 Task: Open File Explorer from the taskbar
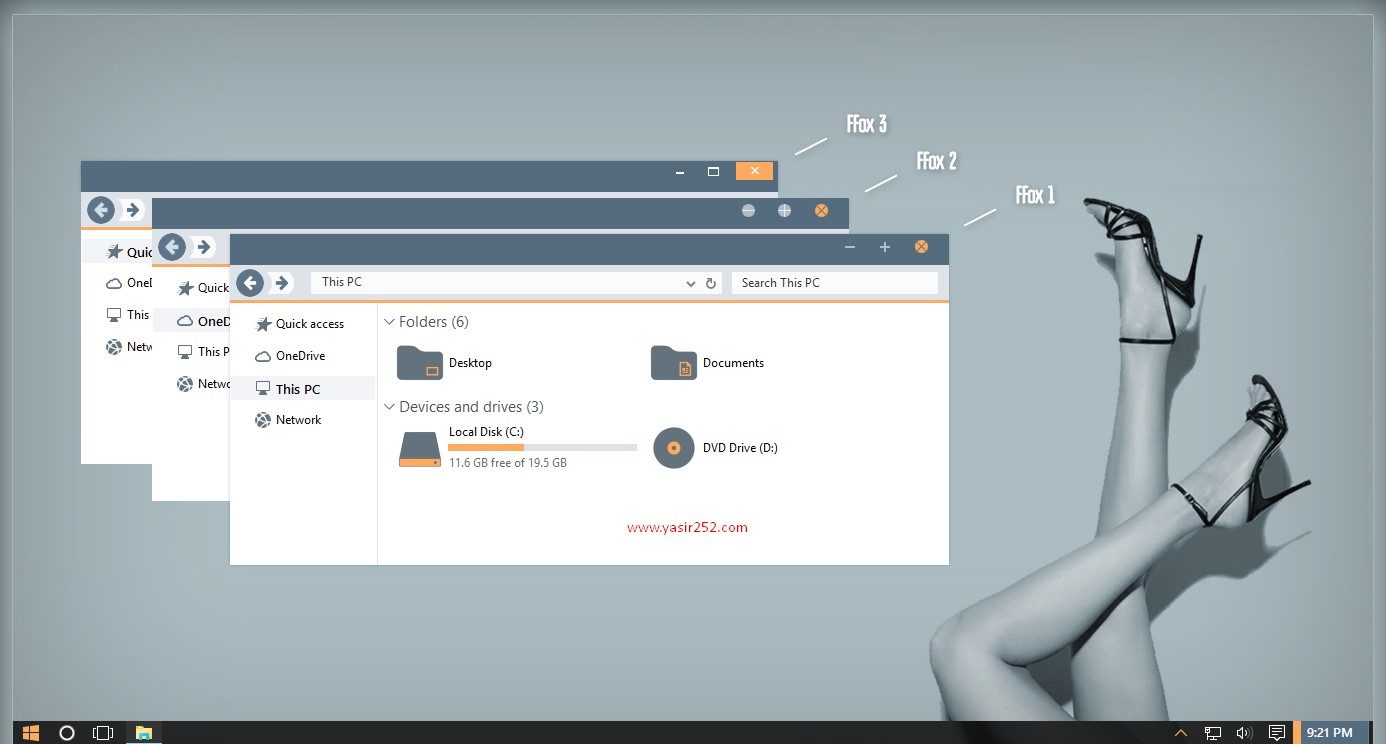[144, 733]
